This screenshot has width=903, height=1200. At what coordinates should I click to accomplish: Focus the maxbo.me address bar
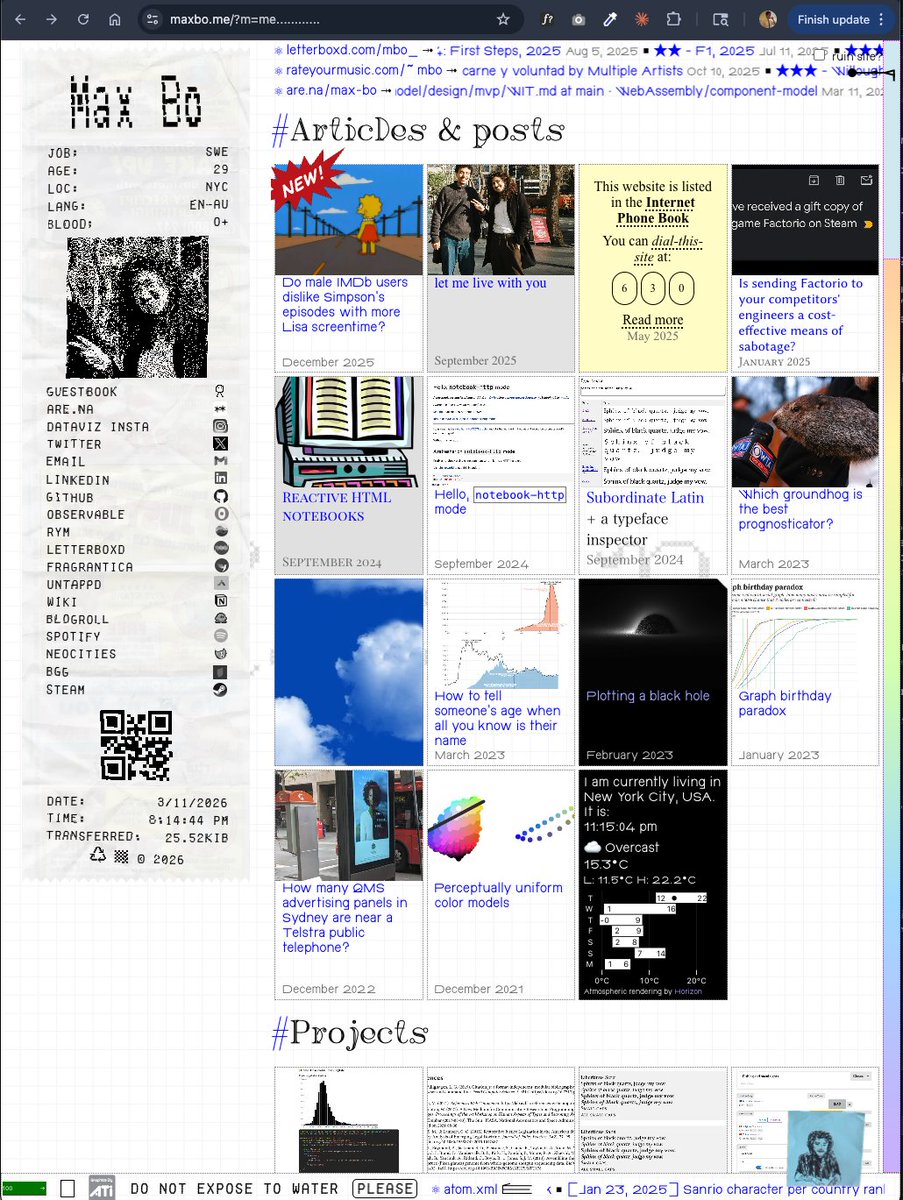point(330,19)
